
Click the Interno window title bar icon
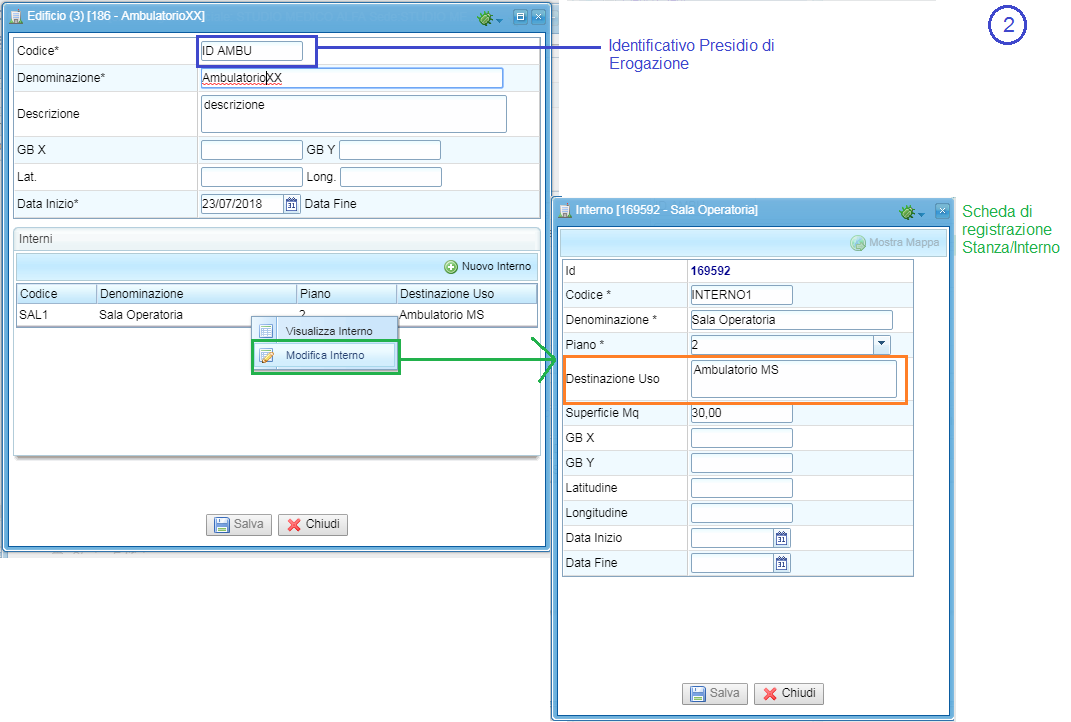coord(565,210)
